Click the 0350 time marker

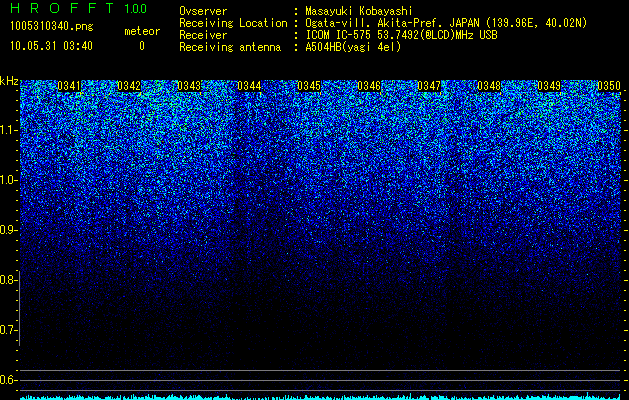point(609,86)
